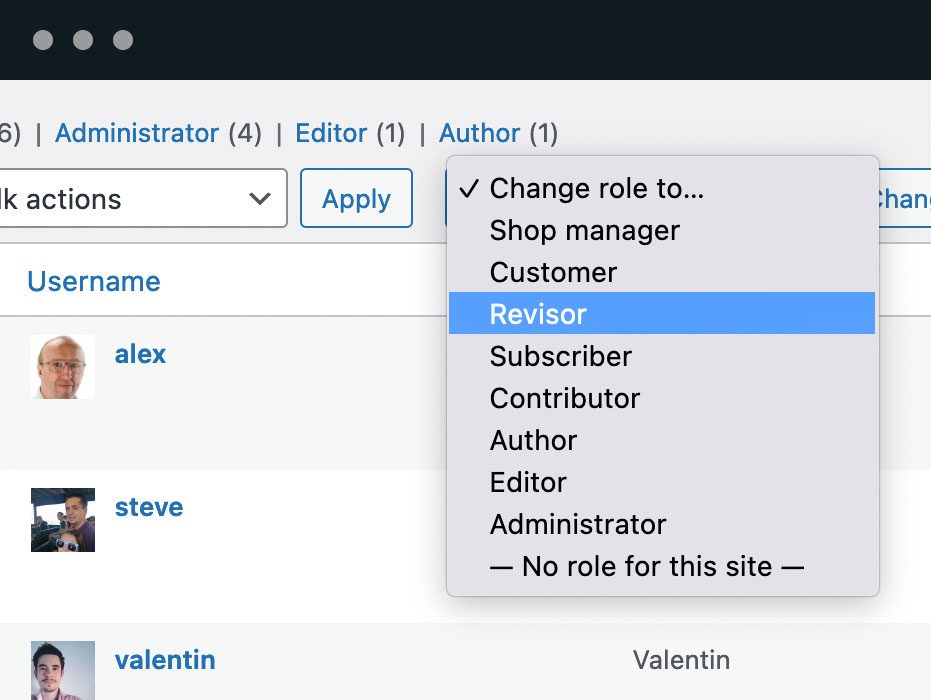Image resolution: width=931 pixels, height=700 pixels.
Task: Click the partially visible Change button
Action: pos(905,198)
